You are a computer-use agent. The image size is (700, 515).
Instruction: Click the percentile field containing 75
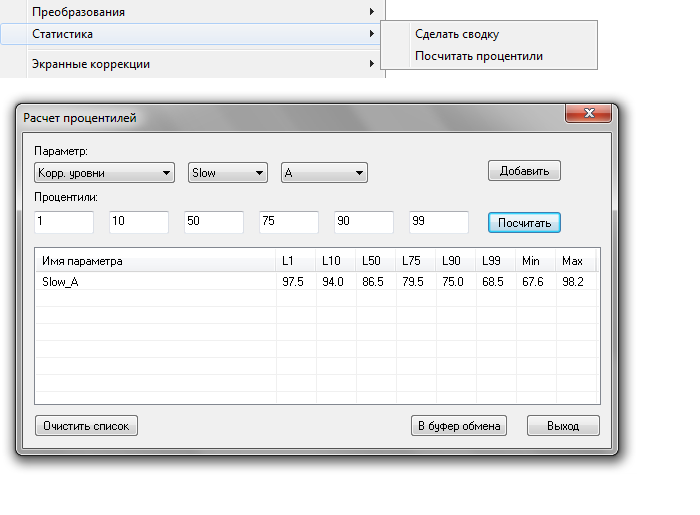click(289, 221)
